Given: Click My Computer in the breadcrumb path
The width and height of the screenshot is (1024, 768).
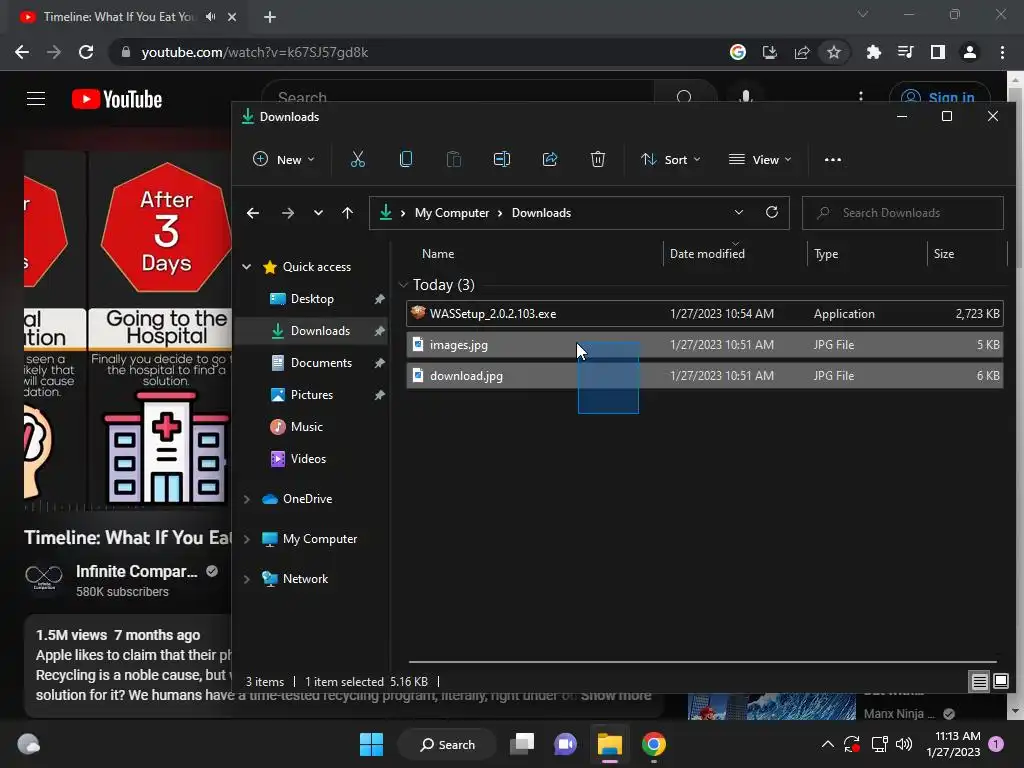Looking at the screenshot, I should coord(452,213).
